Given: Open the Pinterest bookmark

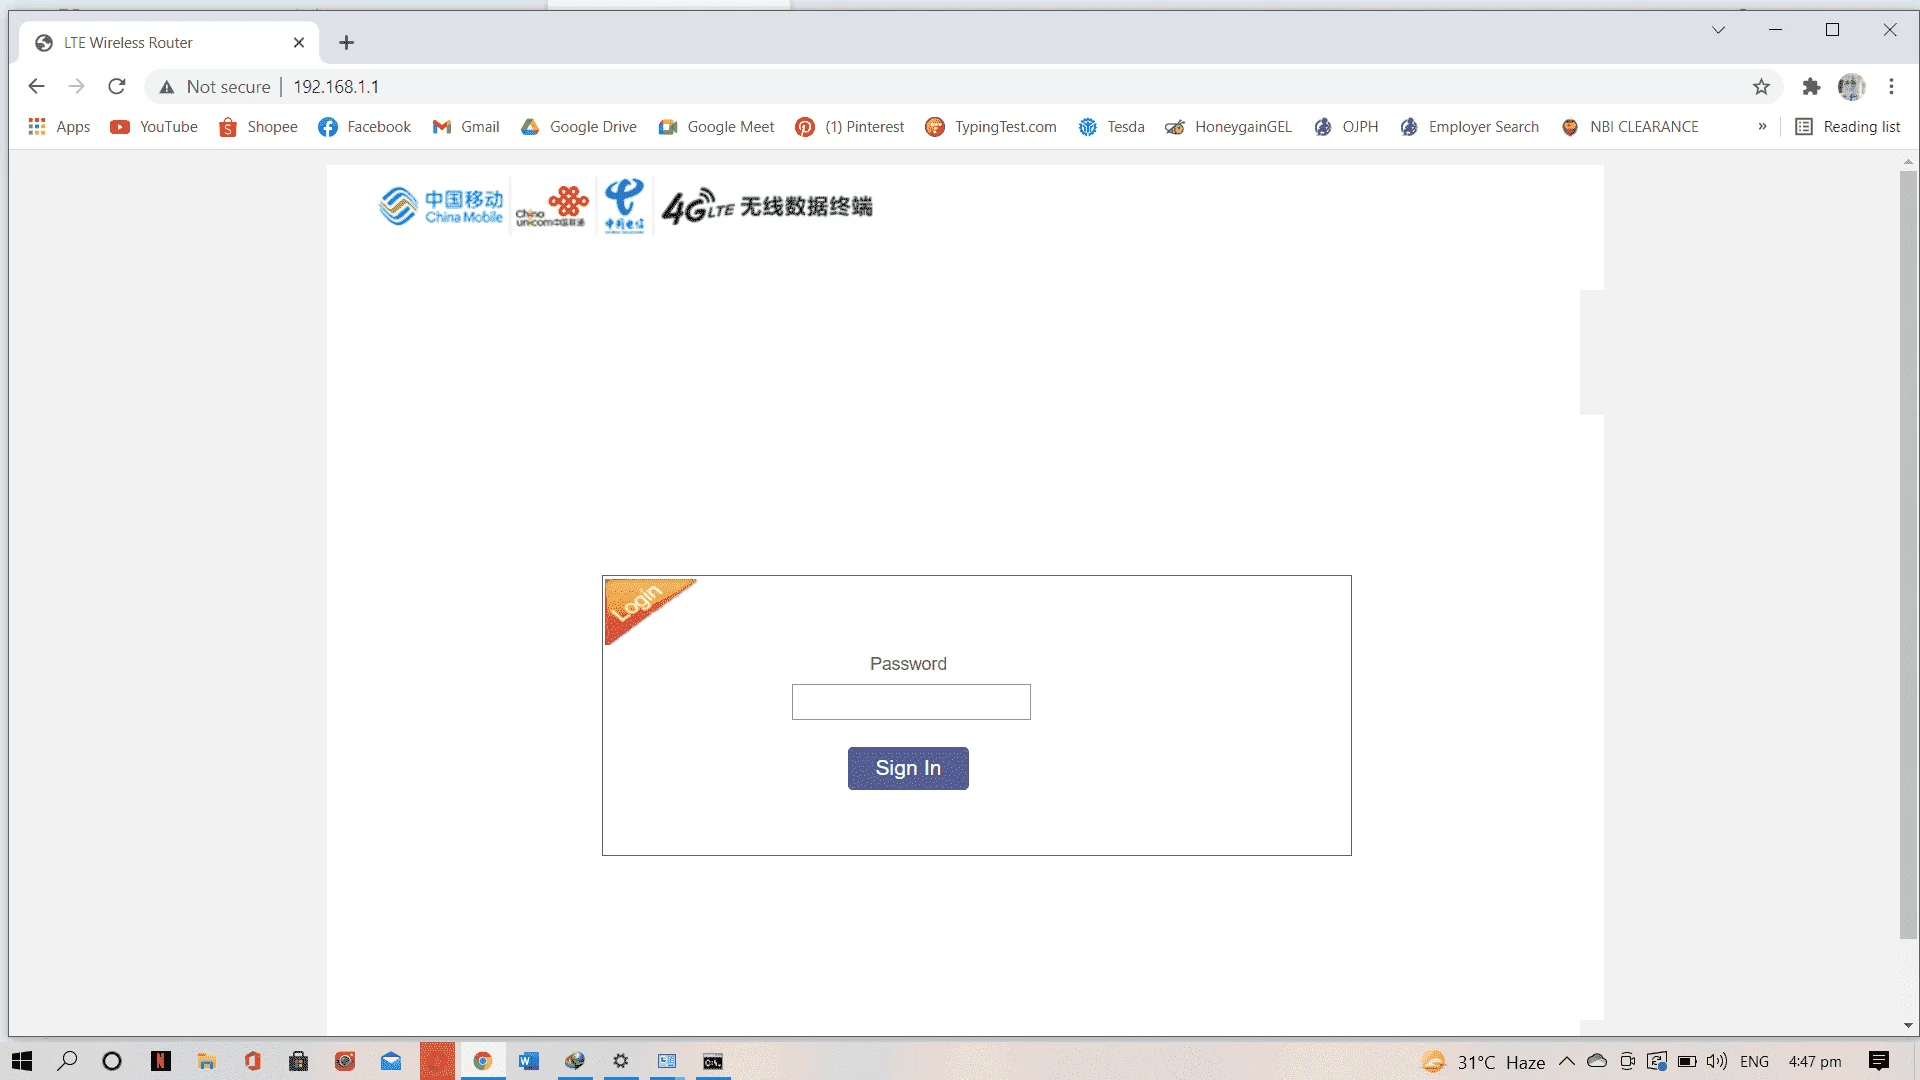Looking at the screenshot, I should click(850, 127).
